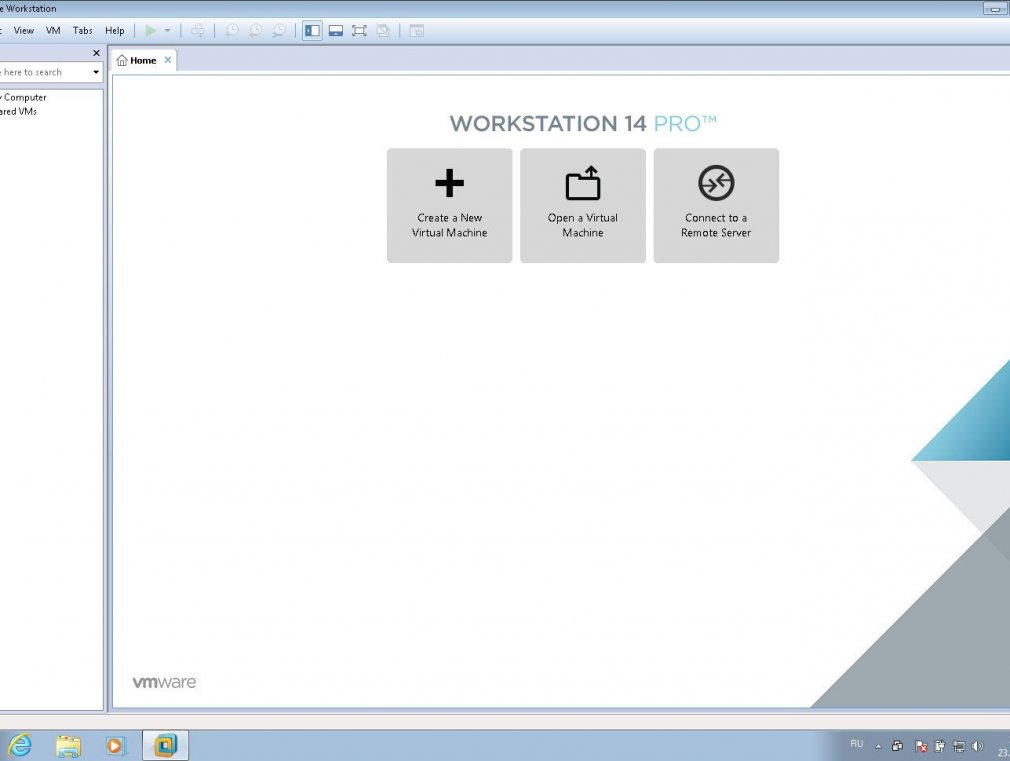Click the network tray icon
The image size is (1010, 761).
point(958,746)
